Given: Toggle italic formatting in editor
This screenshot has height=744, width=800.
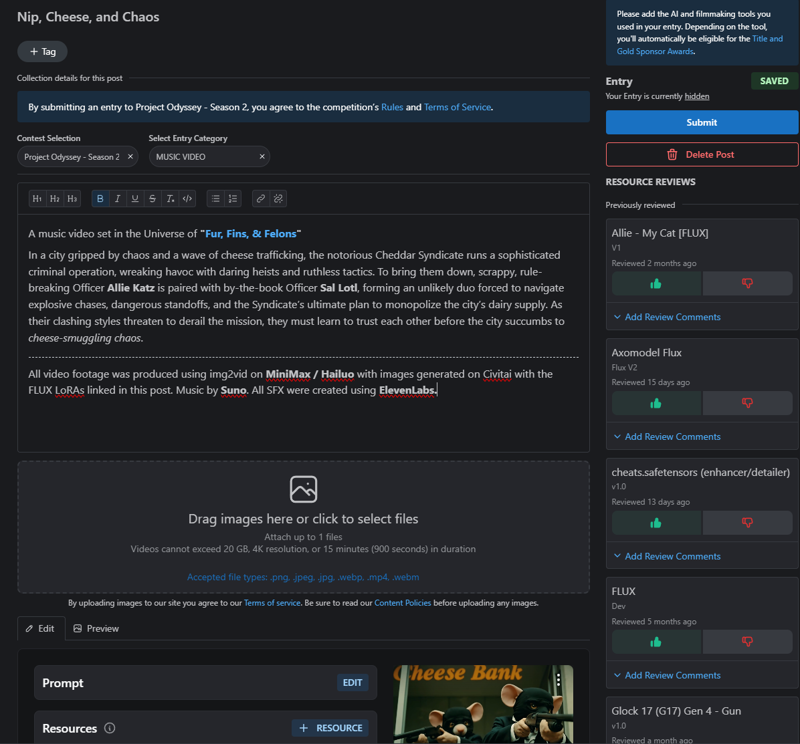Looking at the screenshot, I should 117,199.
